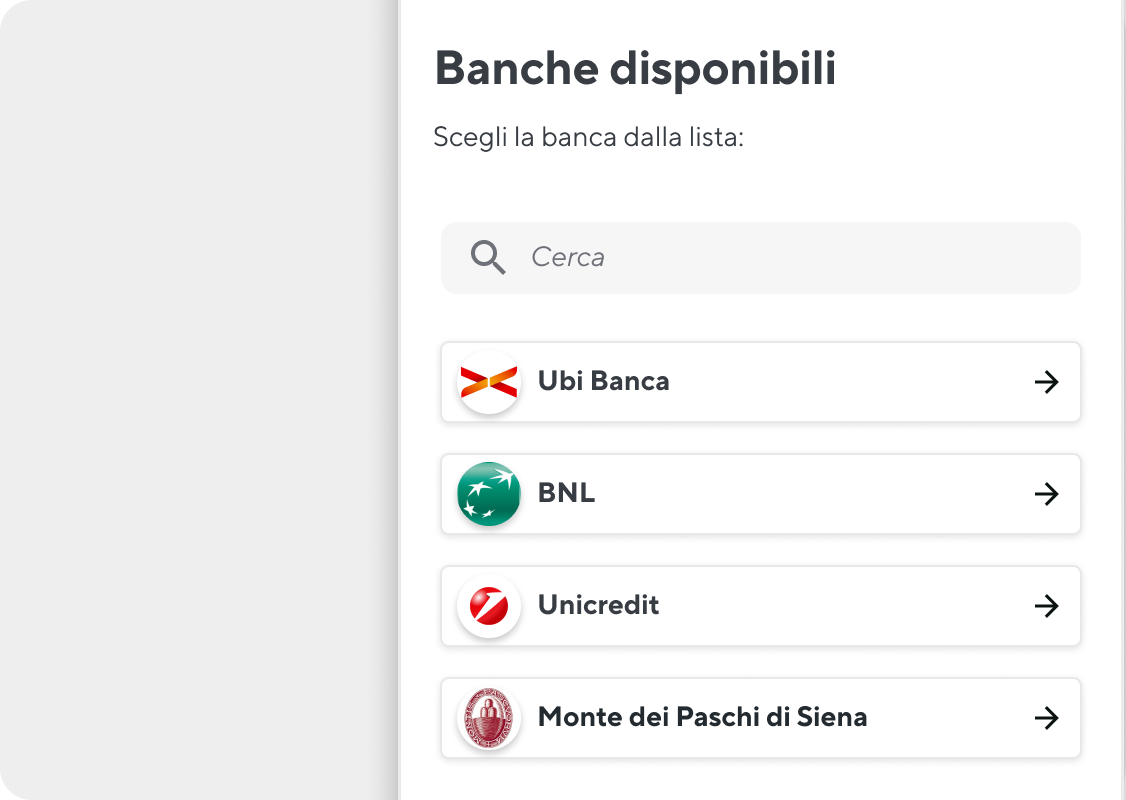Image resolution: width=1126 pixels, height=800 pixels.
Task: Choose Unicredit from the bank list
Action: pyautogui.click(x=760, y=605)
